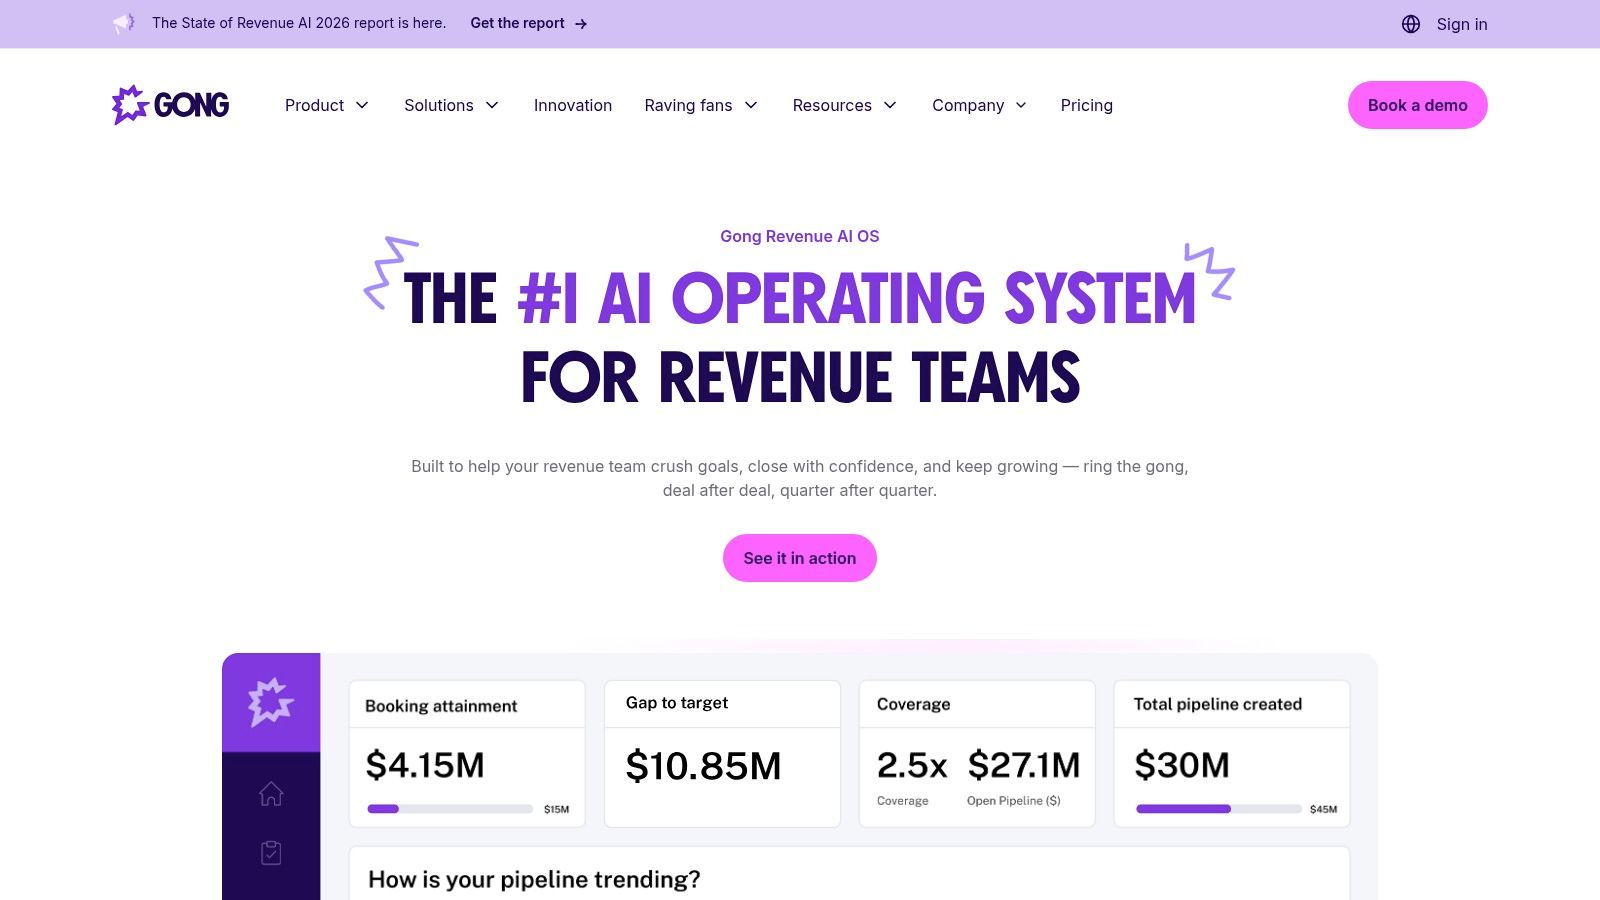This screenshot has height=900, width=1600.
Task: Click the Gong logo in the navigation bar
Action: click(170, 104)
